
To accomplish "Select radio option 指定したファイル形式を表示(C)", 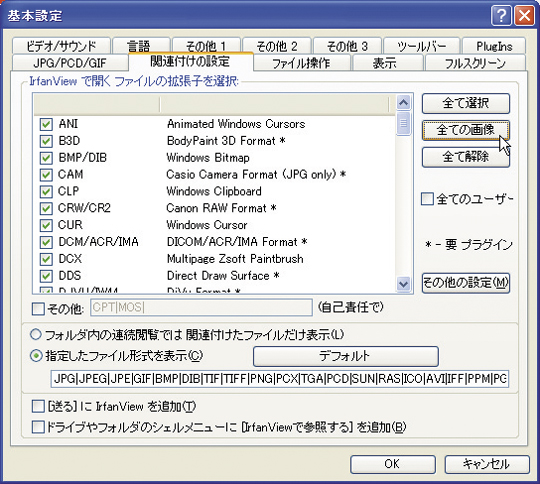I will [36, 356].
